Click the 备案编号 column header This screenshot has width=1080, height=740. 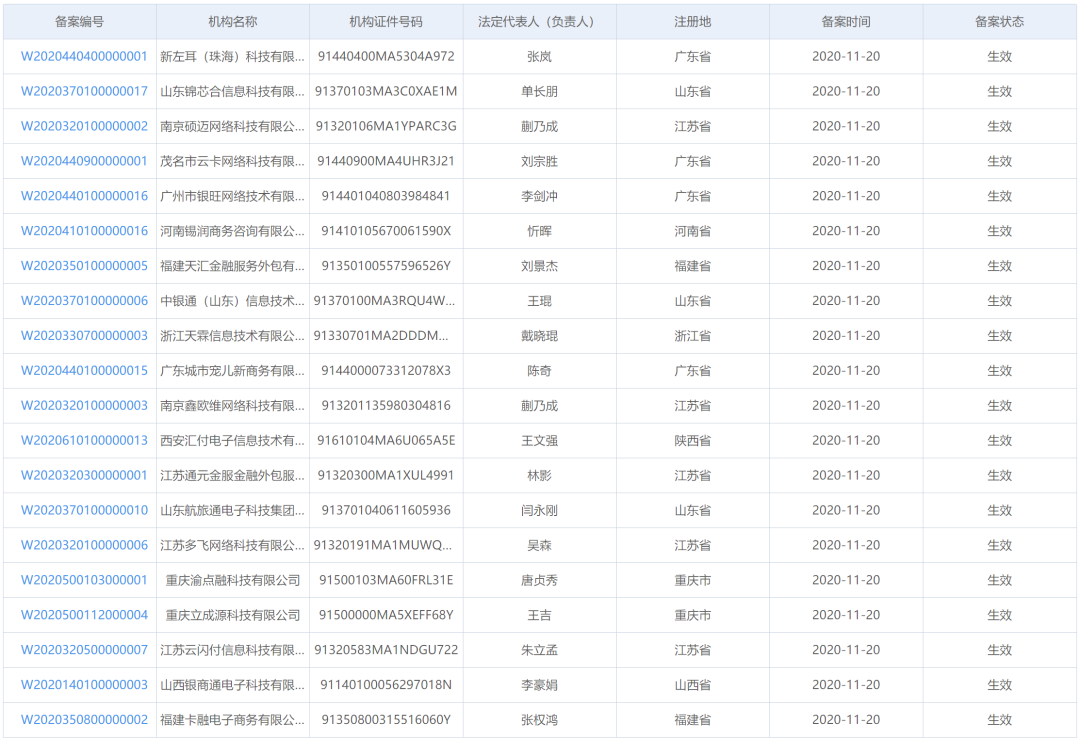[80, 22]
